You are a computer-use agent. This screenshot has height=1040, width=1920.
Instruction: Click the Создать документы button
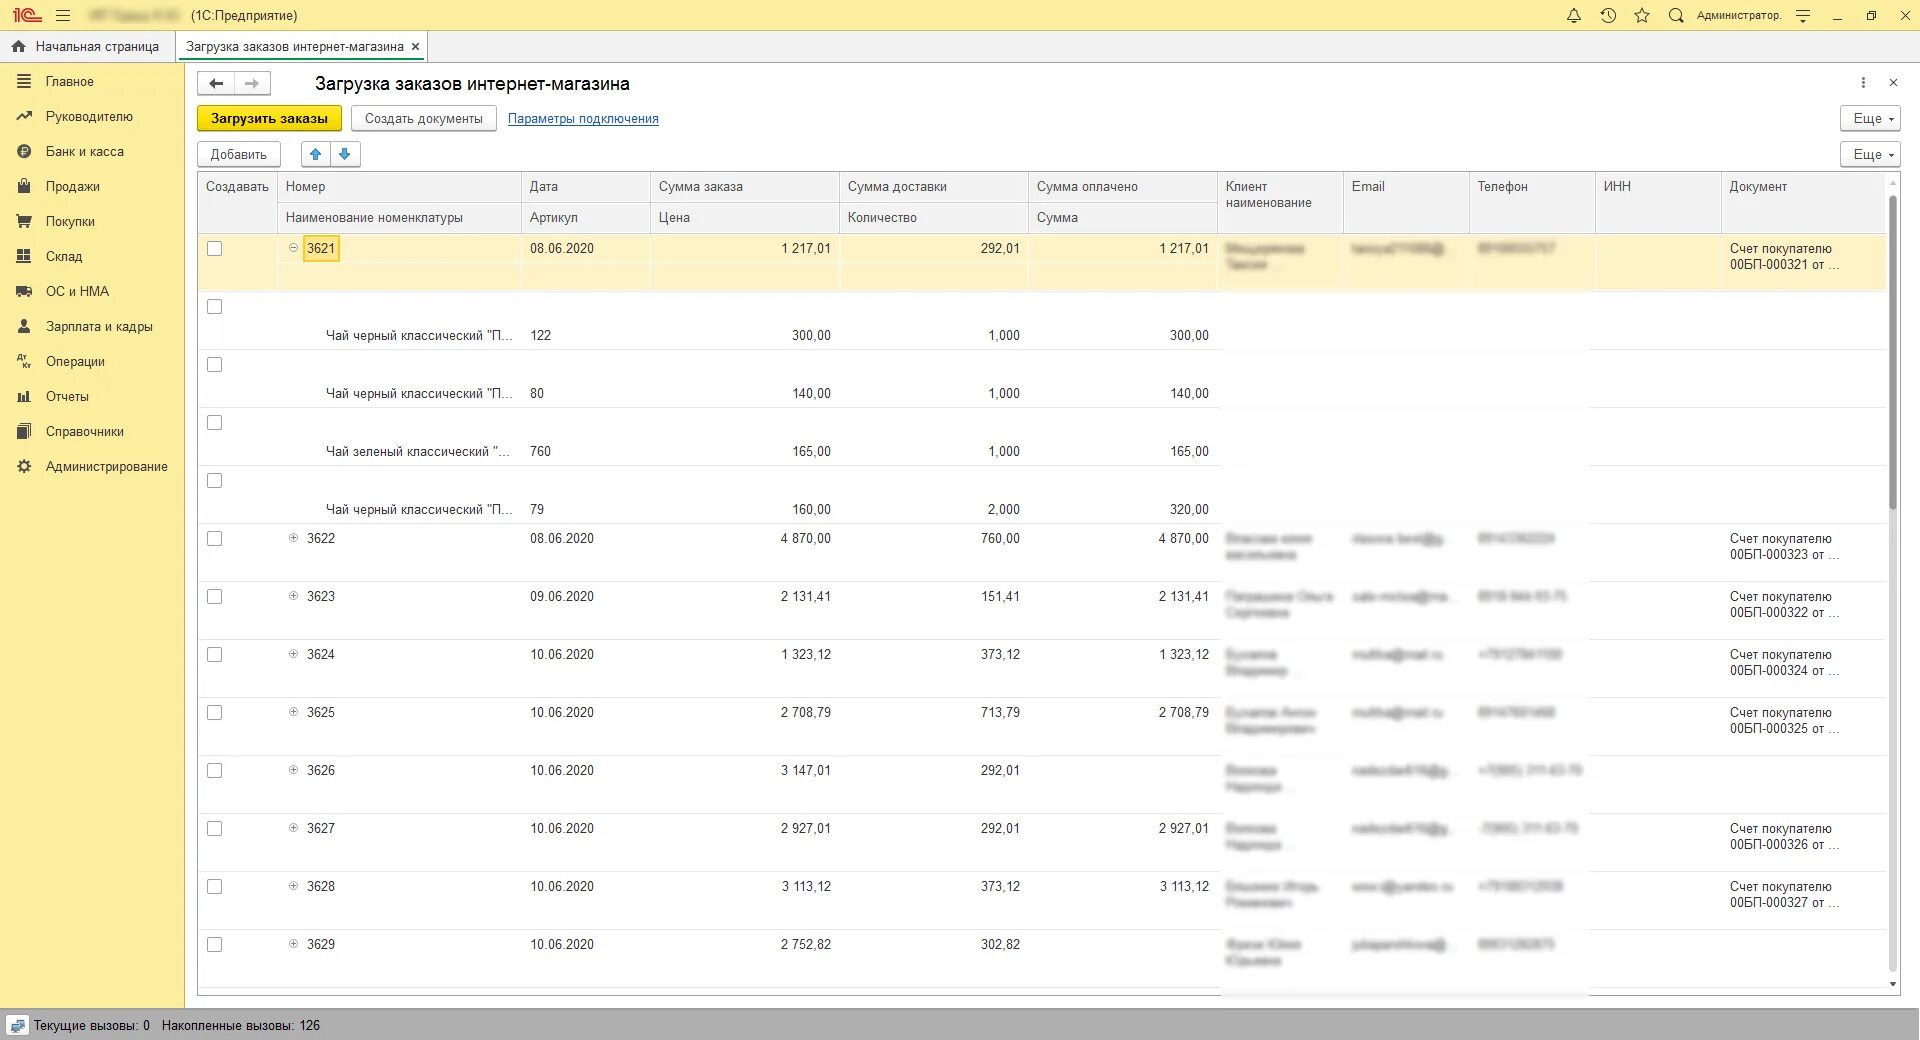point(424,118)
